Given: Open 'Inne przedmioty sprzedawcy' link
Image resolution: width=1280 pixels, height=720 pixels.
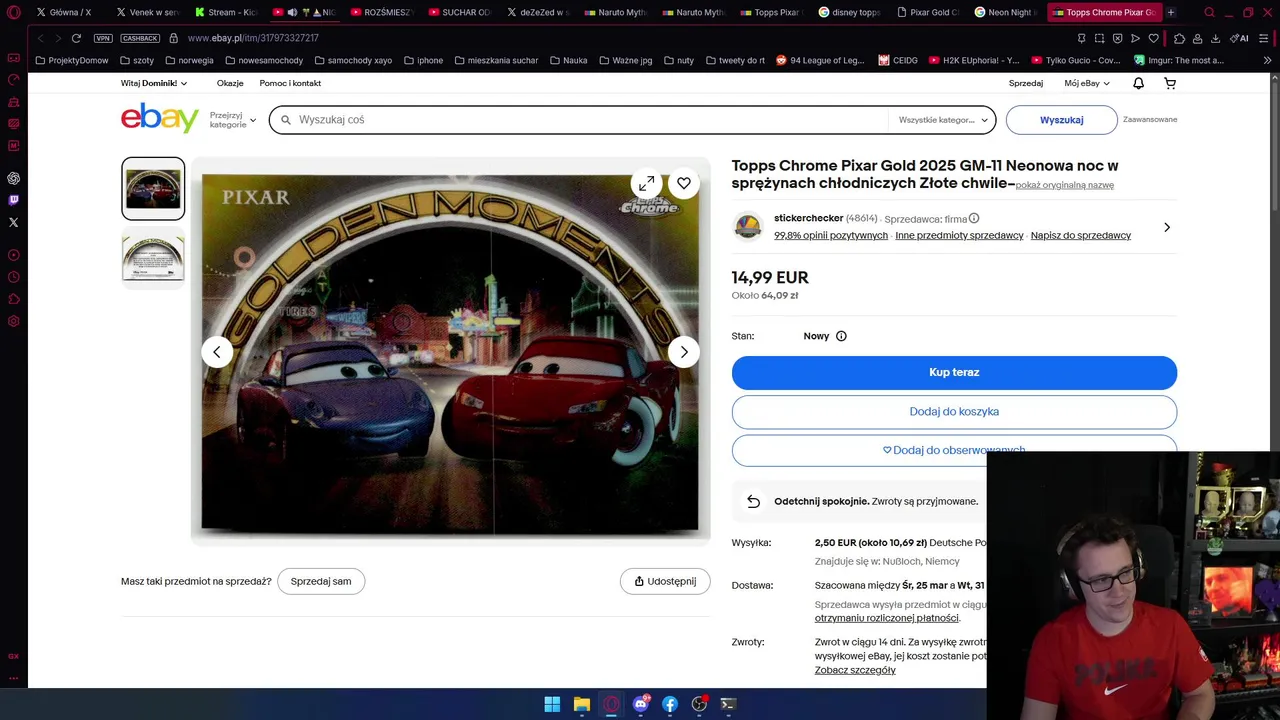Looking at the screenshot, I should (959, 235).
